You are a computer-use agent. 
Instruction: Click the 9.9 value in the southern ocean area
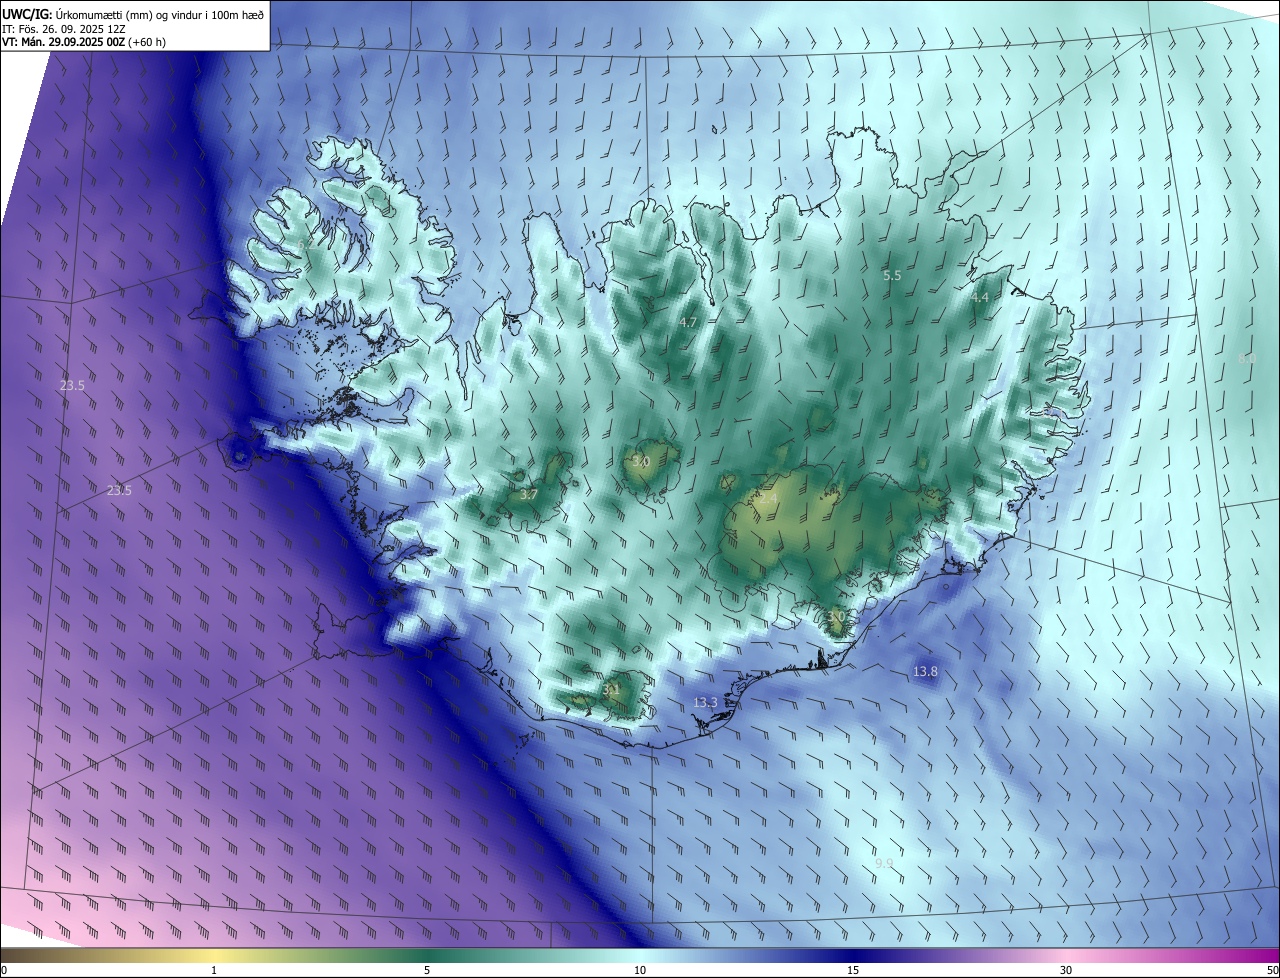(x=884, y=863)
